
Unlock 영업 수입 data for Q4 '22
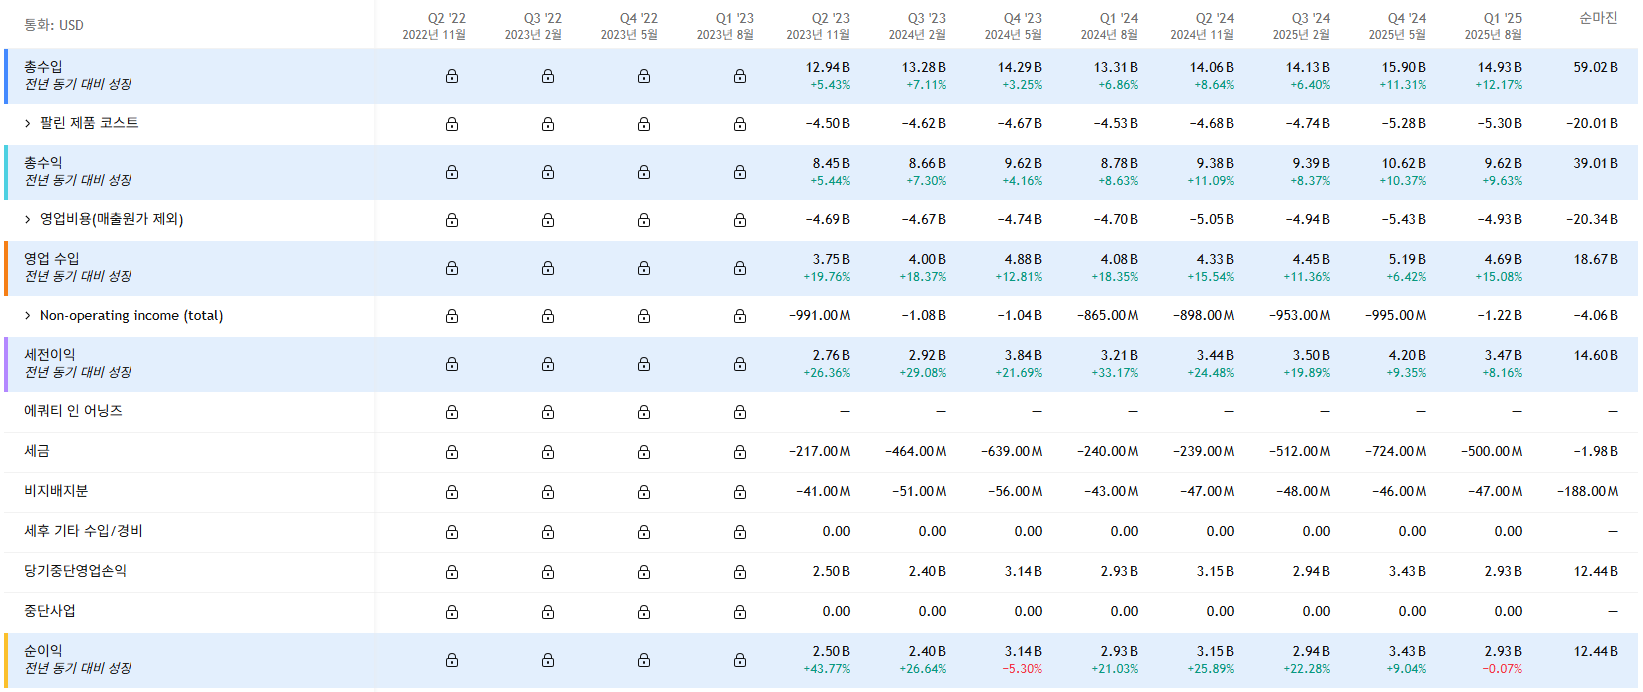point(644,268)
